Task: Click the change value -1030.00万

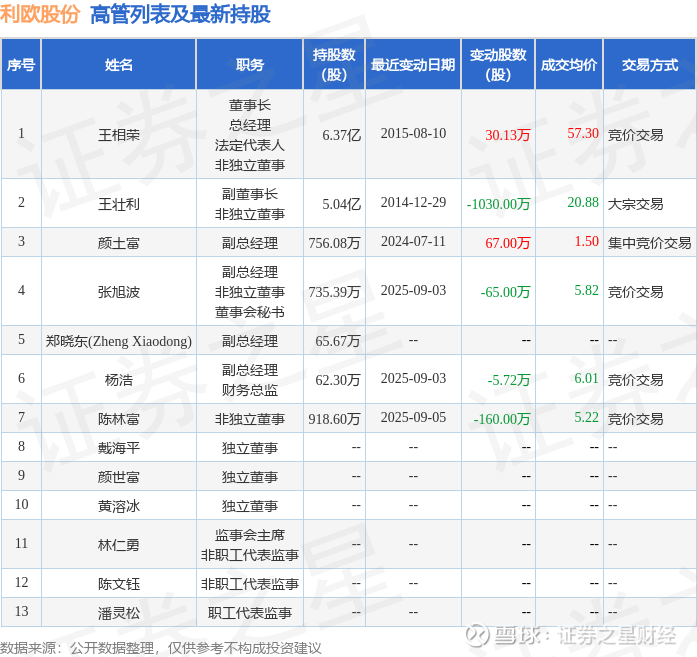Action: coord(498,204)
